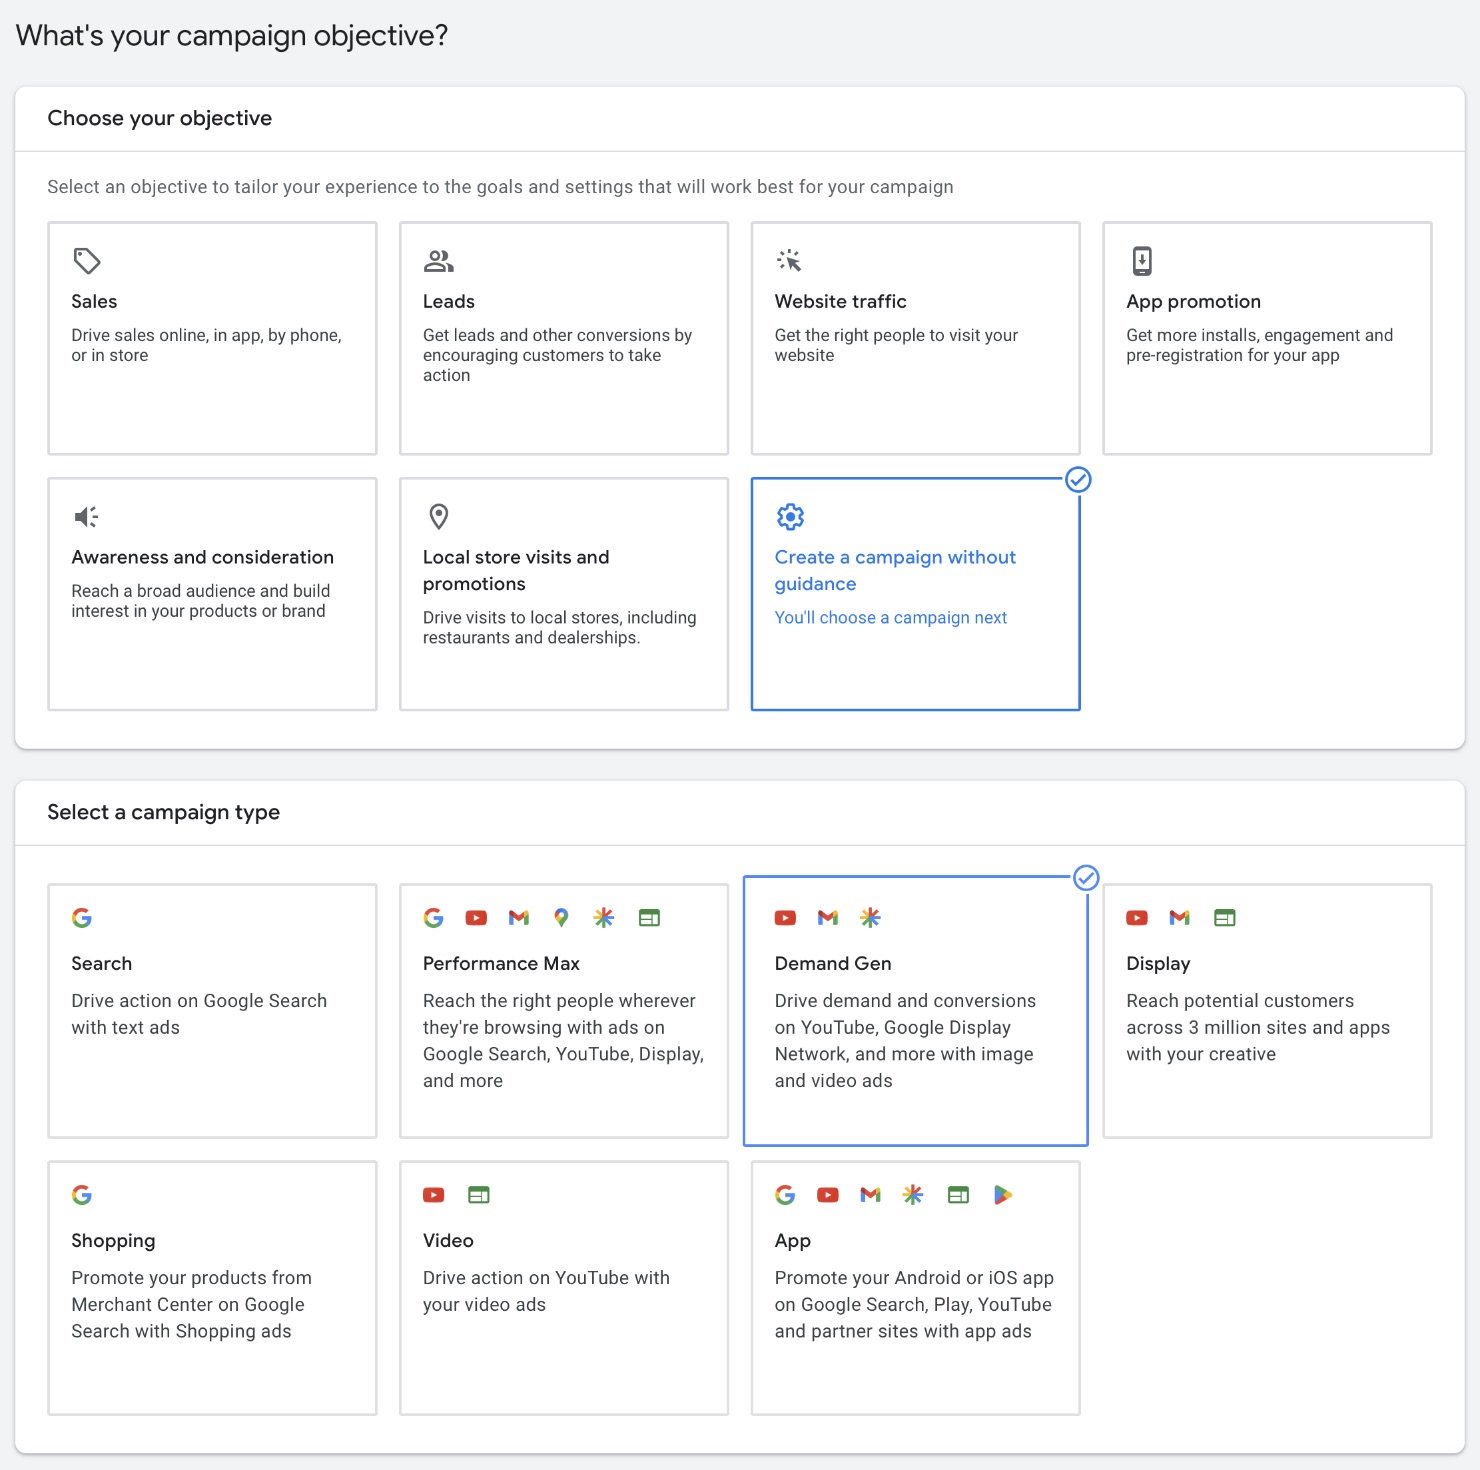The image size is (1480, 1470).
Task: Click the Sales price tag icon
Action: coord(87,261)
